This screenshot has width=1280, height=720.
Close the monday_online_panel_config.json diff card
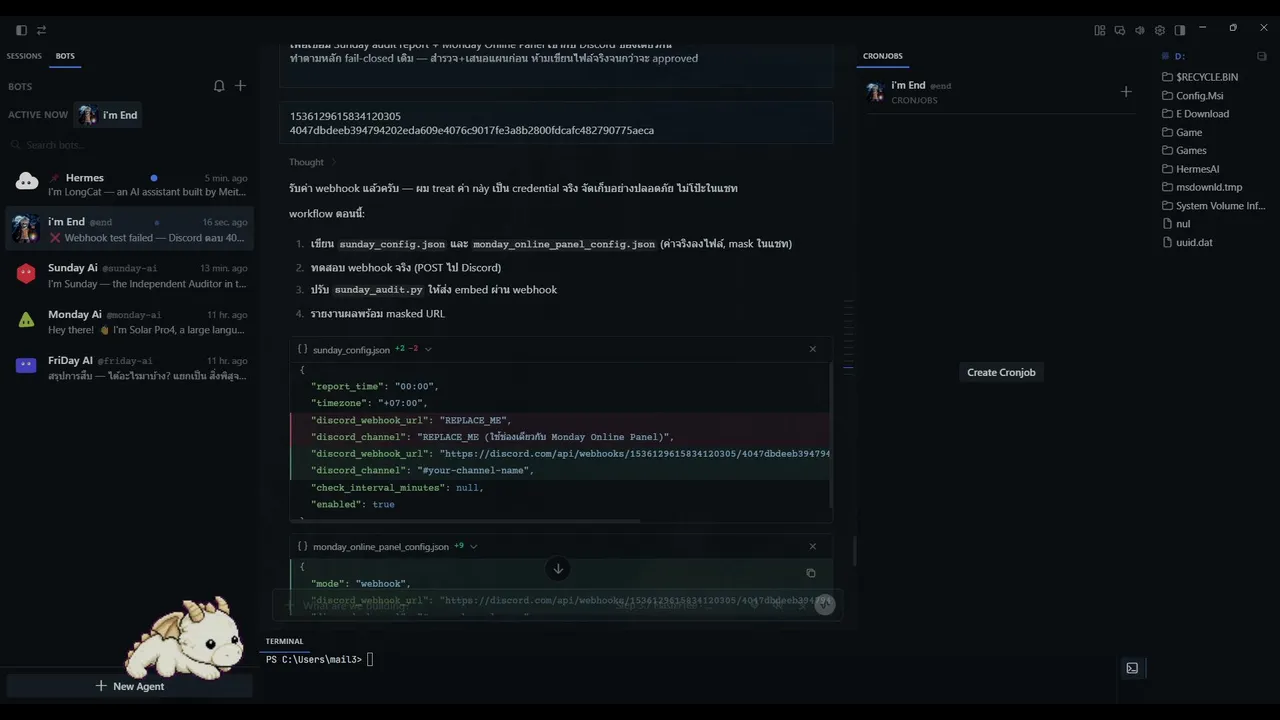pyautogui.click(x=813, y=546)
